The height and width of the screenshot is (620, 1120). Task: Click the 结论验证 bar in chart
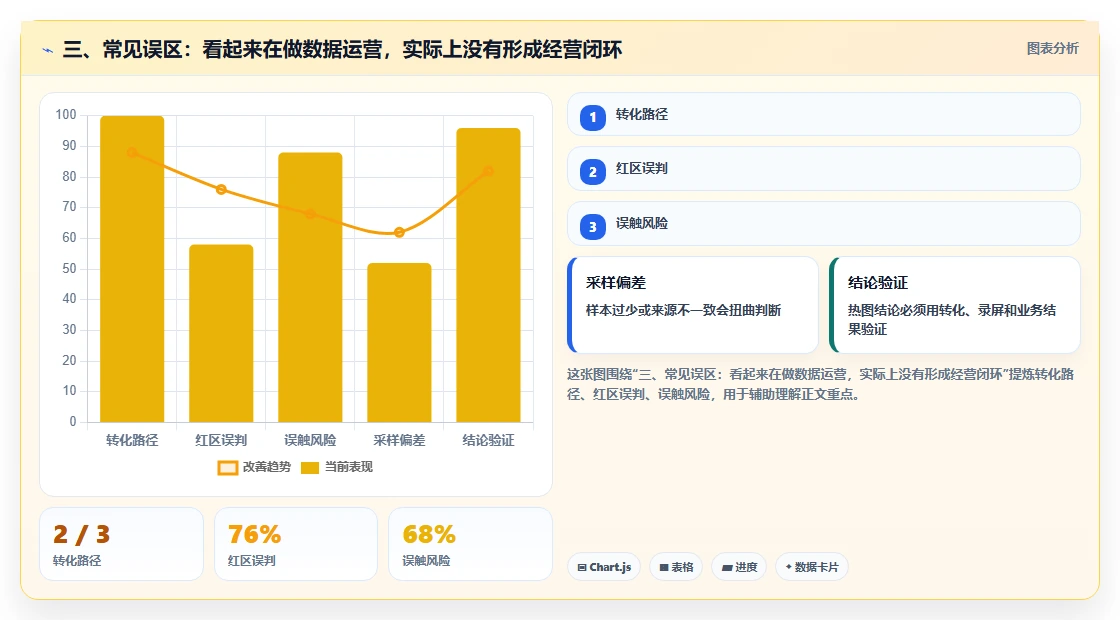489,275
